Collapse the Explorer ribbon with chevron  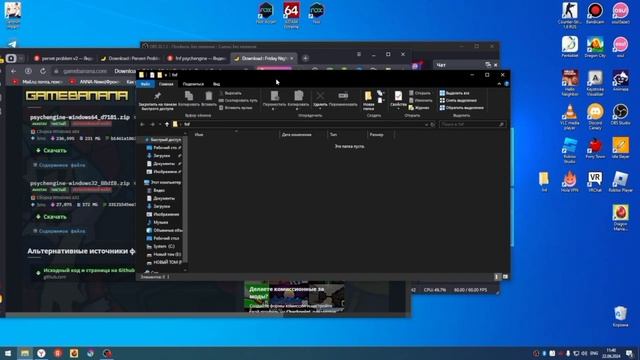tap(499, 84)
